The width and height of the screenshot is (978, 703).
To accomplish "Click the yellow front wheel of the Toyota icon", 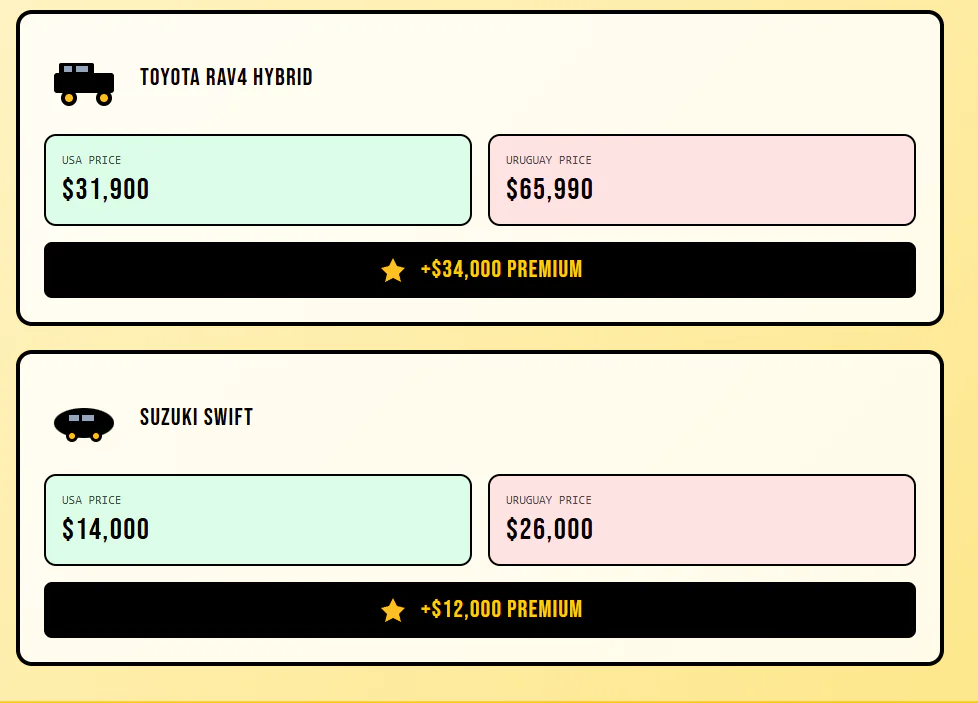I will coord(103,98).
